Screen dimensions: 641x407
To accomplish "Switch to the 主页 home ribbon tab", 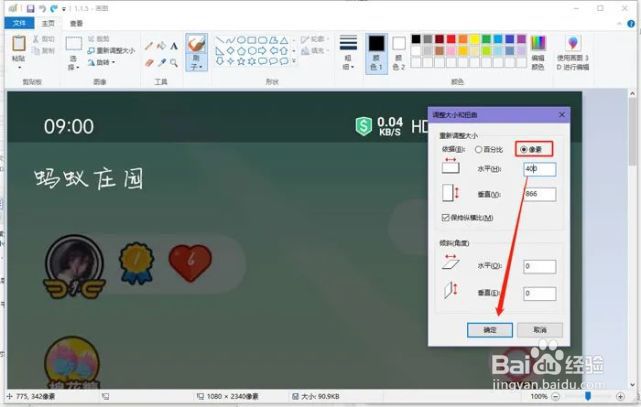I will click(48, 23).
